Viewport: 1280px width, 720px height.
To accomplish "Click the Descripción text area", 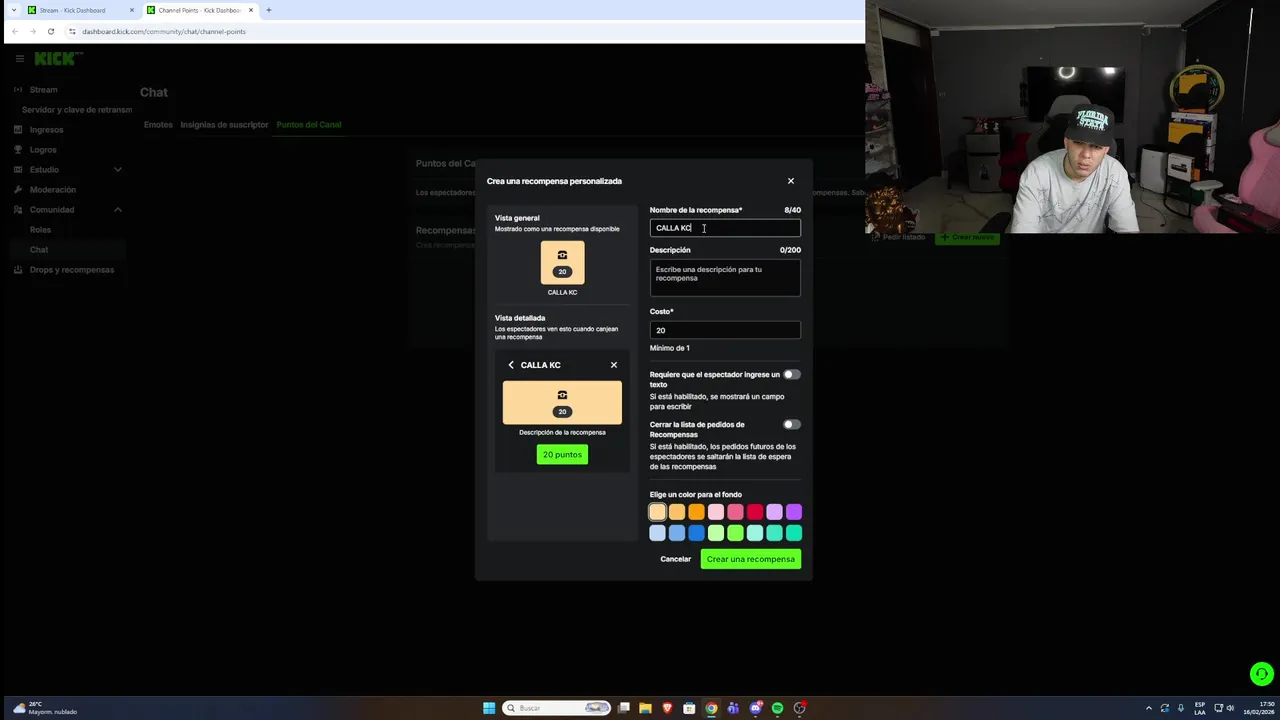I will pos(725,278).
